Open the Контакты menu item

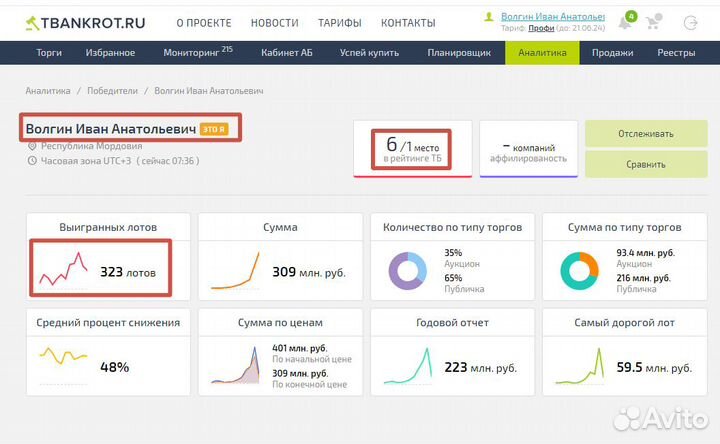coord(408,23)
